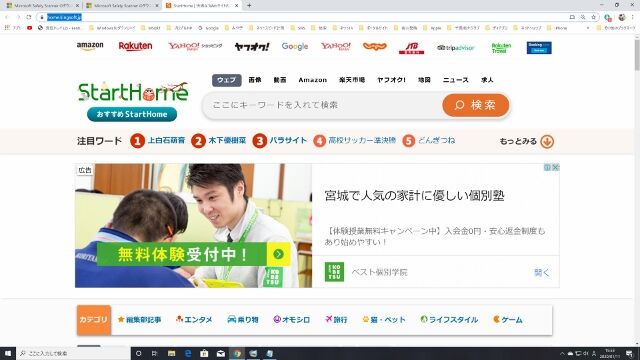
Task: Open the Windows notification center icon
Action: (629, 353)
